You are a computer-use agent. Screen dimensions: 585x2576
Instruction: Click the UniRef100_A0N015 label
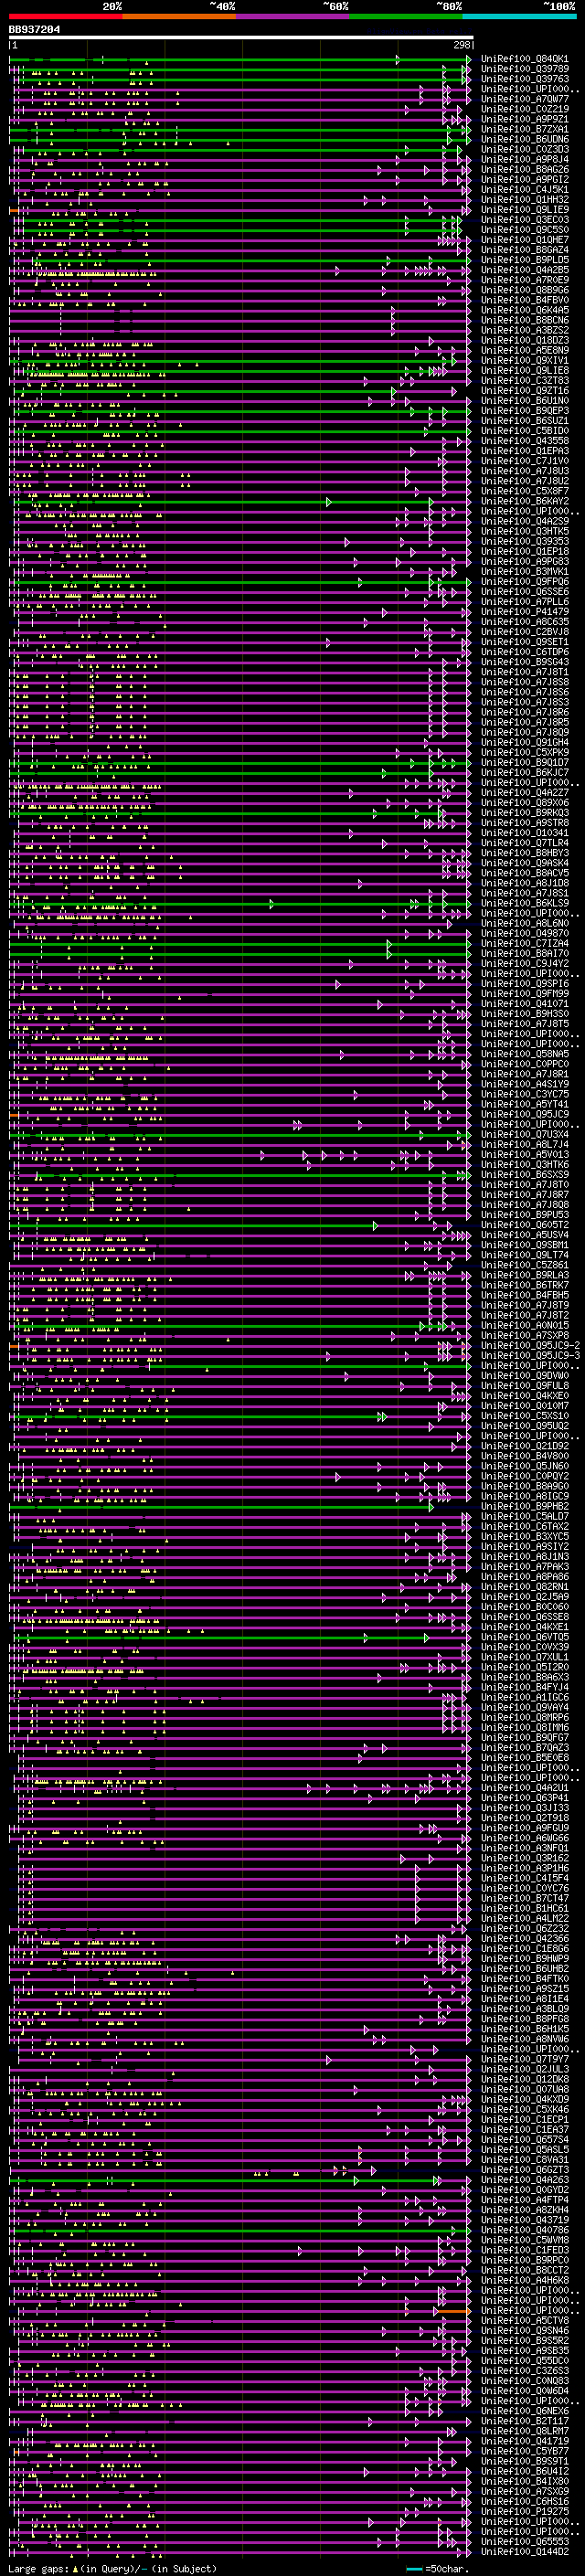coord(525,1325)
